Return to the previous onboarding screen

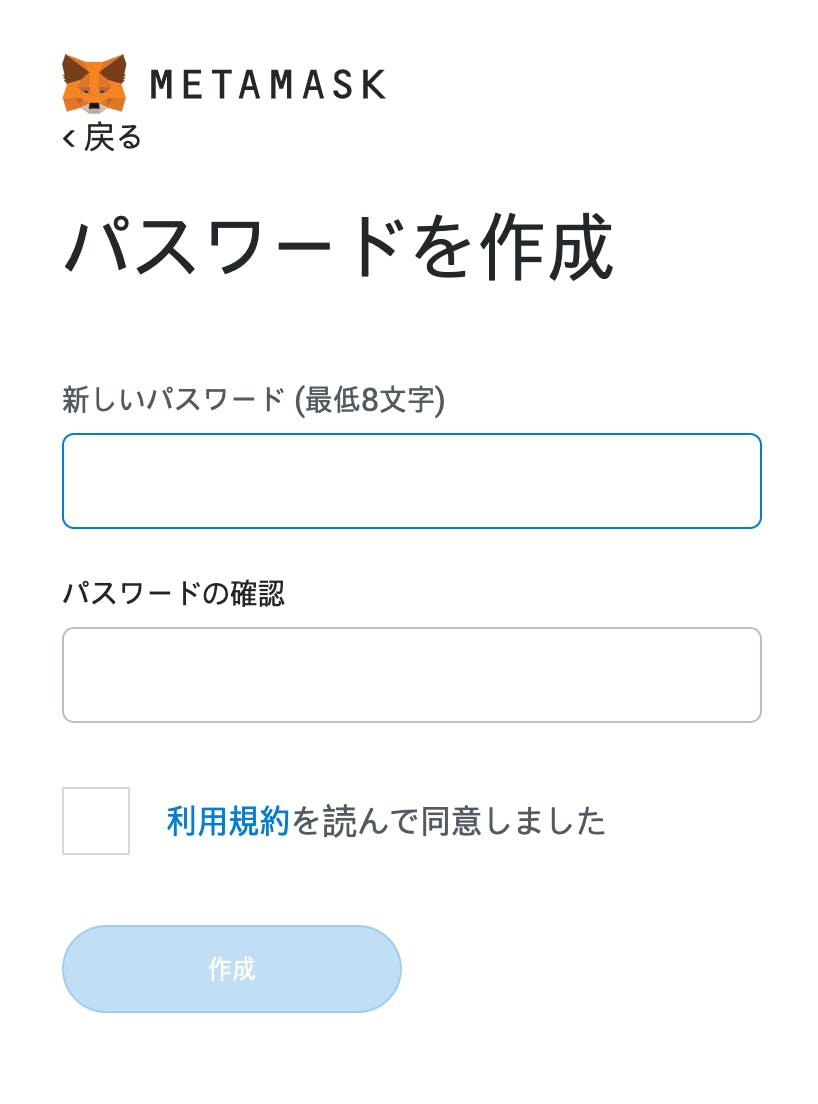coord(102,138)
